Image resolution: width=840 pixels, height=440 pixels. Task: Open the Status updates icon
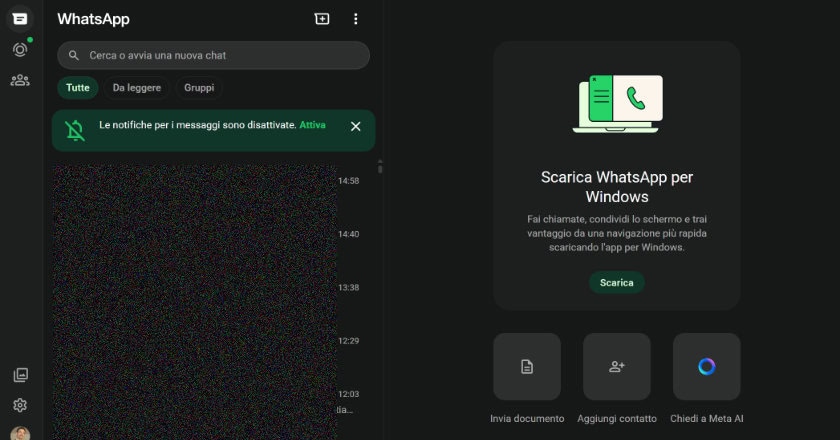pyautogui.click(x=20, y=50)
